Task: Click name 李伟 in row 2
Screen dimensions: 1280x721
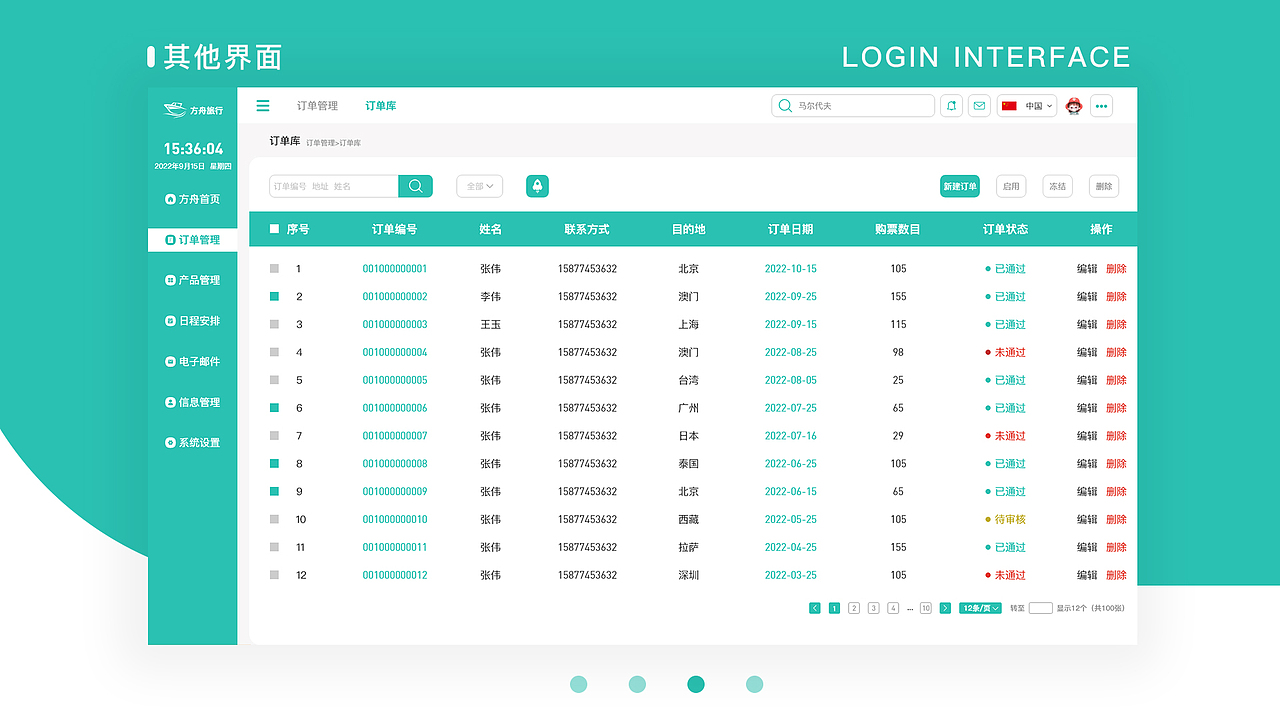Action: coord(491,297)
